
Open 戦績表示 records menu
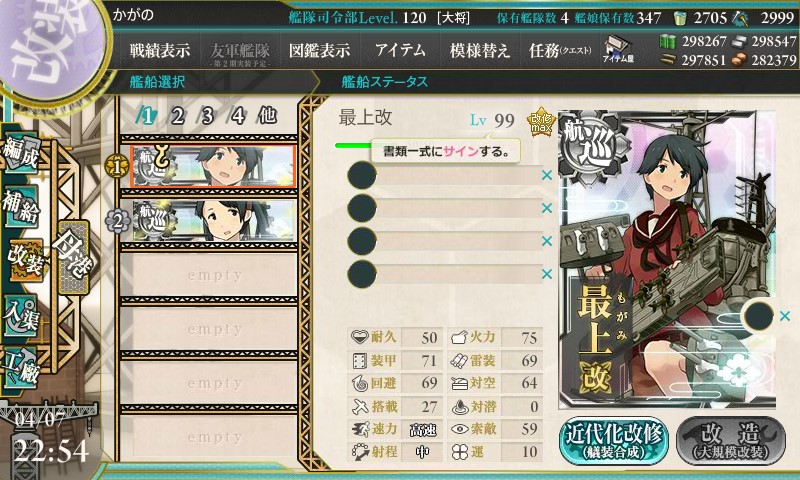click(x=160, y=50)
